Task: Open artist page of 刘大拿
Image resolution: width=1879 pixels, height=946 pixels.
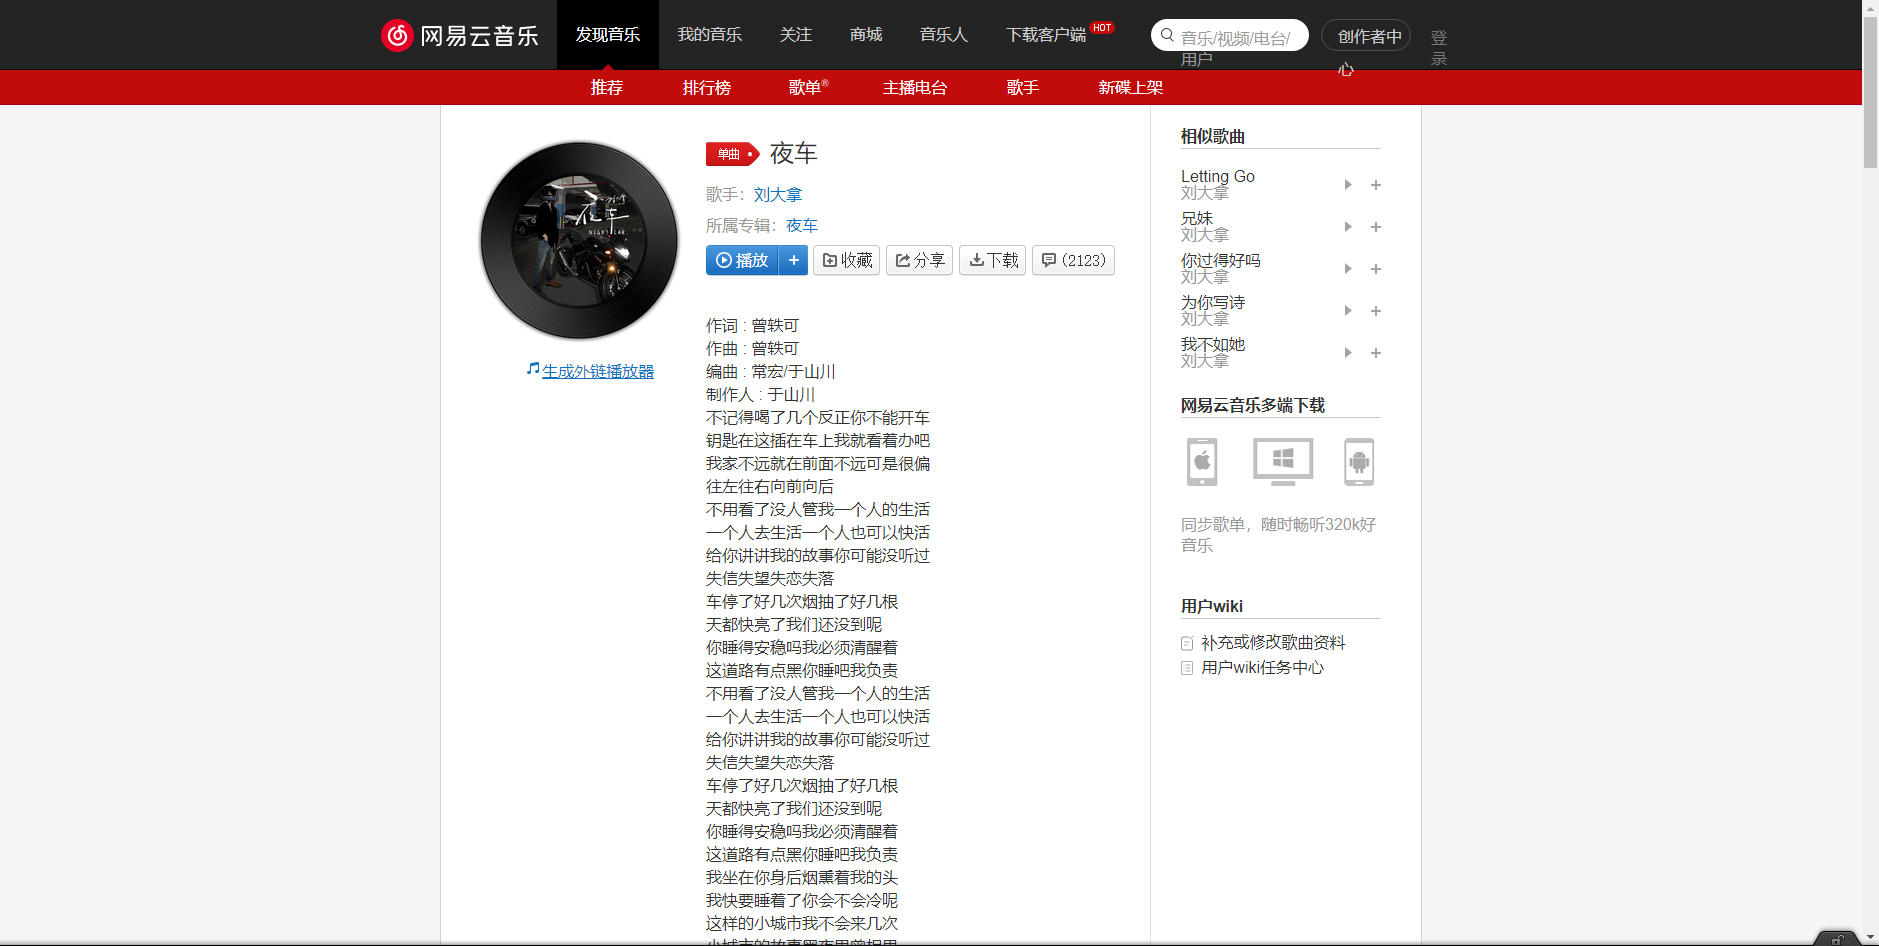Action: click(778, 194)
